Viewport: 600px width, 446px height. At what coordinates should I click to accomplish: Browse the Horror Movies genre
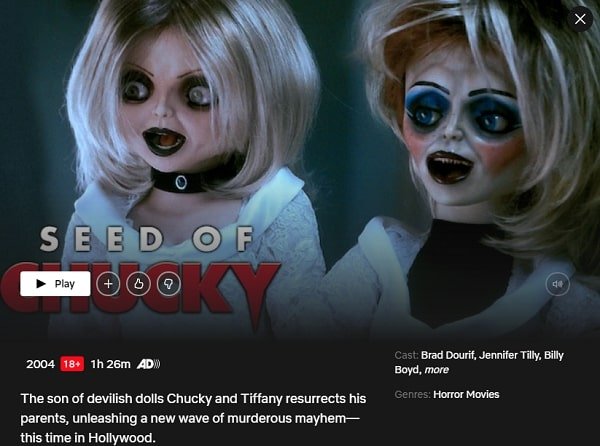(x=466, y=394)
